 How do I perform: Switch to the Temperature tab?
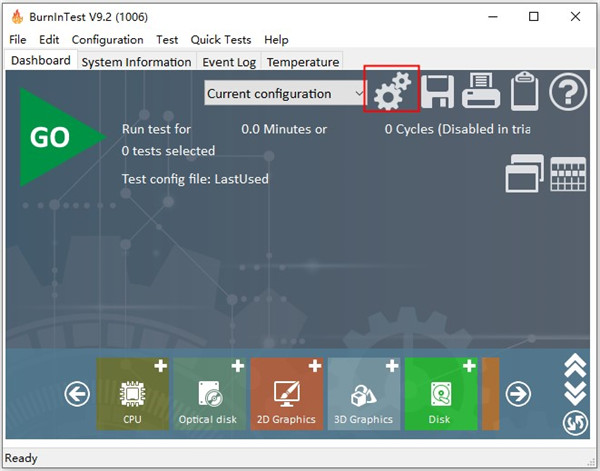303,62
